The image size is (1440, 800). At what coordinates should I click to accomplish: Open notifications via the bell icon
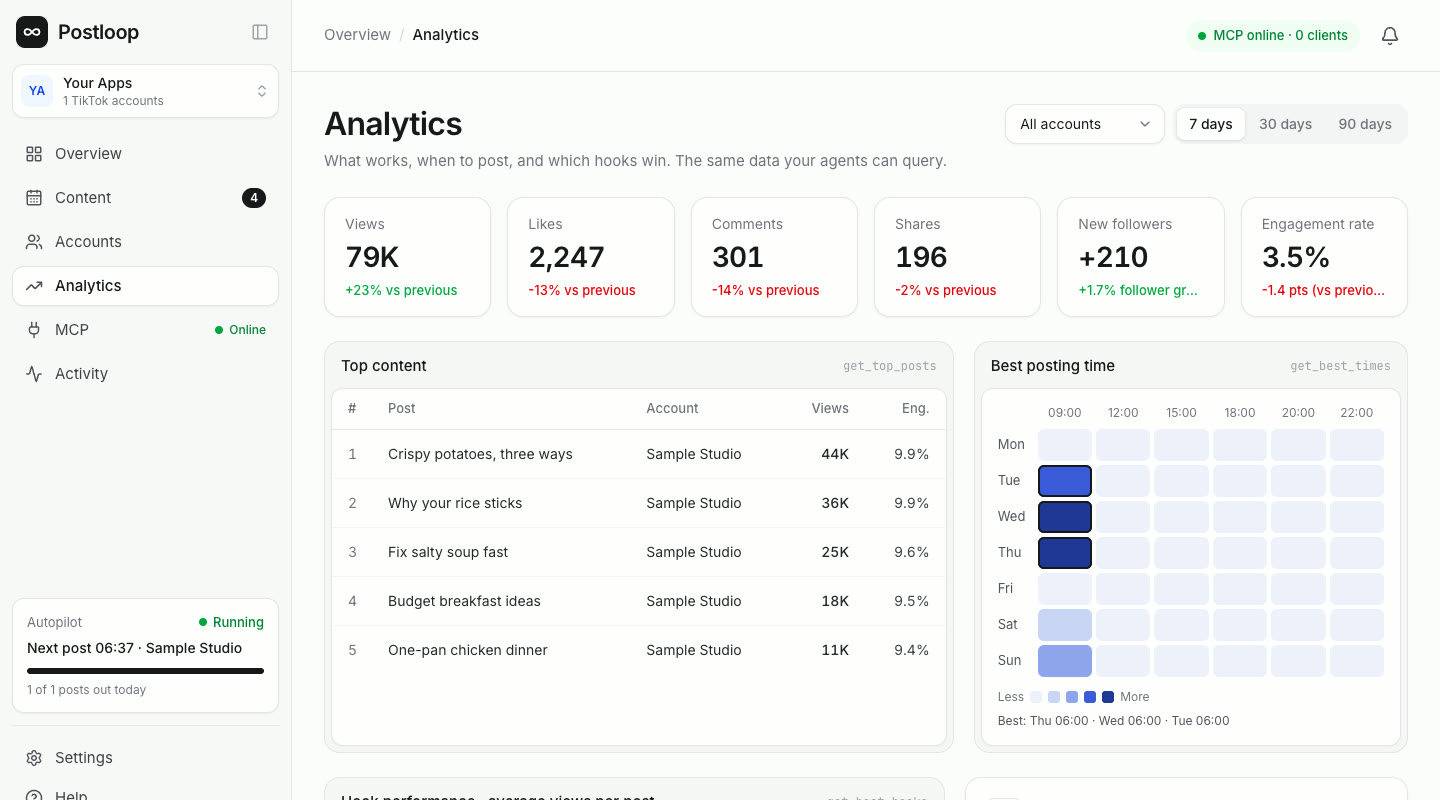(1390, 35)
